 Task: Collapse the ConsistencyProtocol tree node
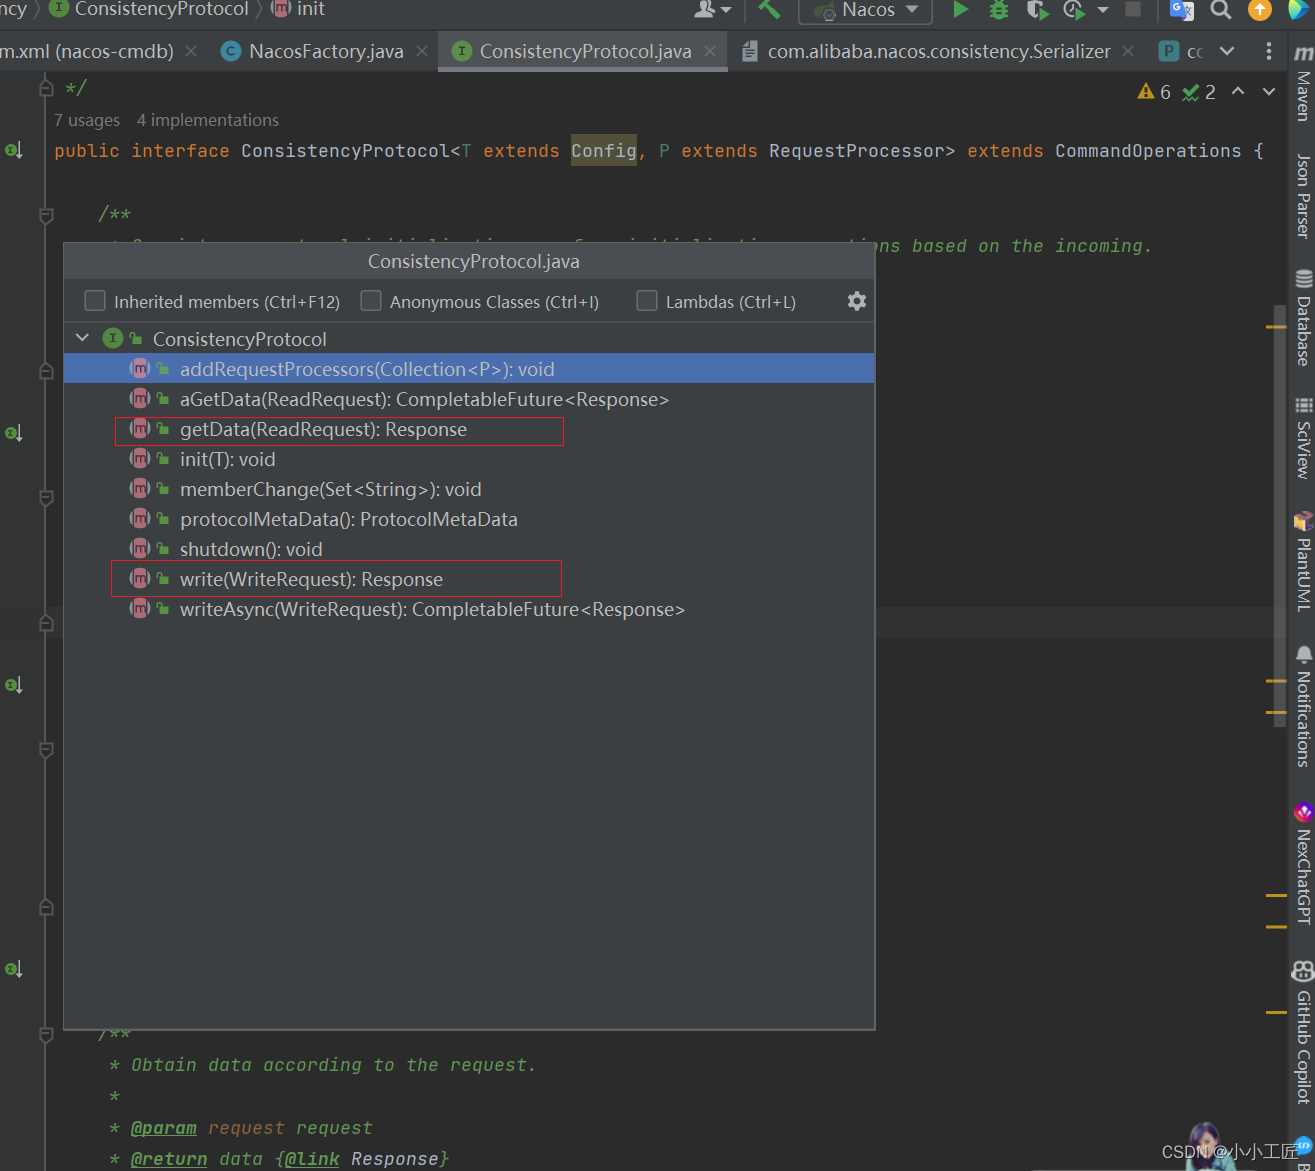point(83,339)
